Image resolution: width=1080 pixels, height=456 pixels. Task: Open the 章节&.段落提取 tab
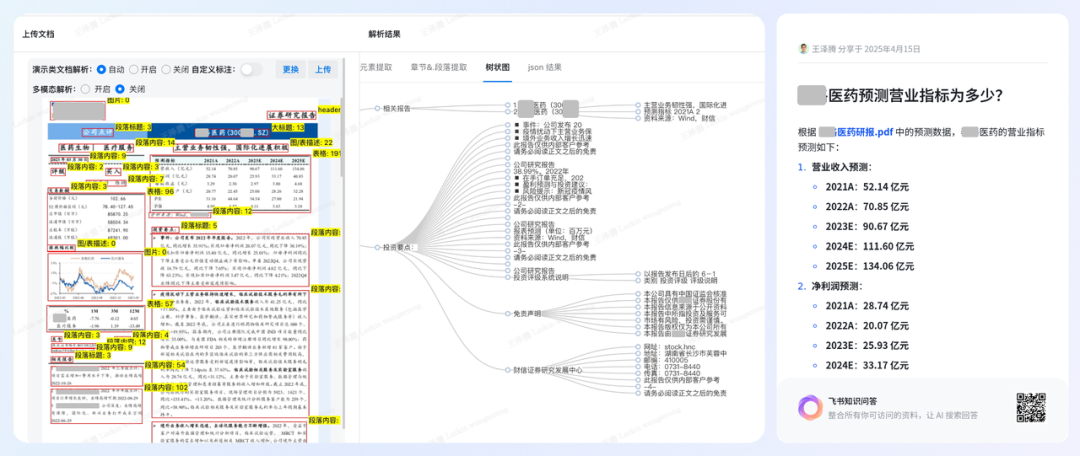pos(438,68)
